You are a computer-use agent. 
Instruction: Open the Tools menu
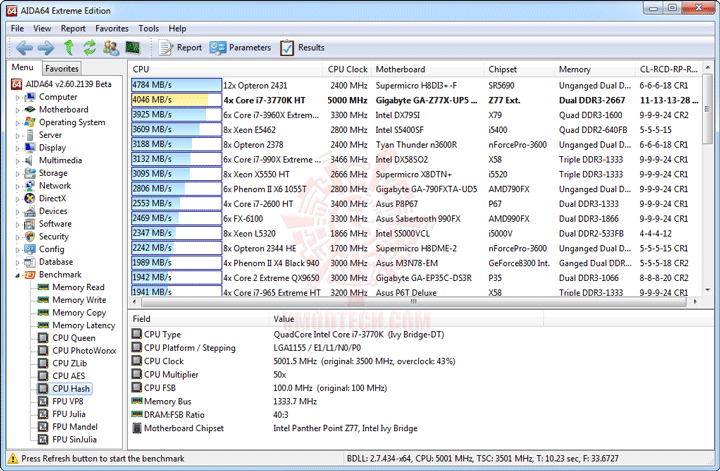pos(148,28)
